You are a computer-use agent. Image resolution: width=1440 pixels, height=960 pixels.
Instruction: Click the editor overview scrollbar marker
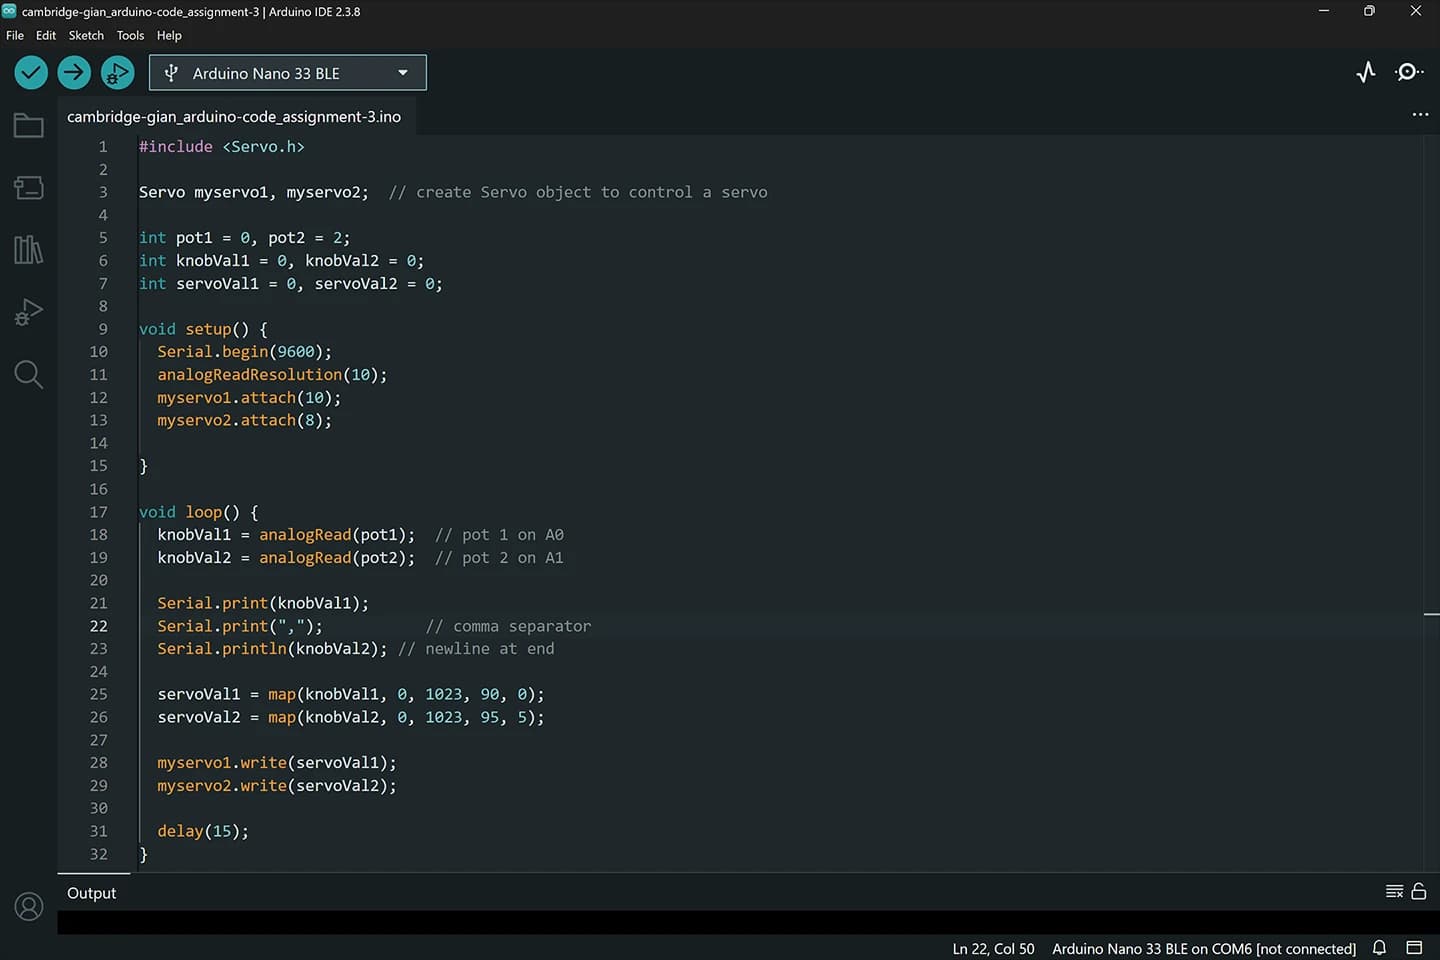click(x=1431, y=614)
